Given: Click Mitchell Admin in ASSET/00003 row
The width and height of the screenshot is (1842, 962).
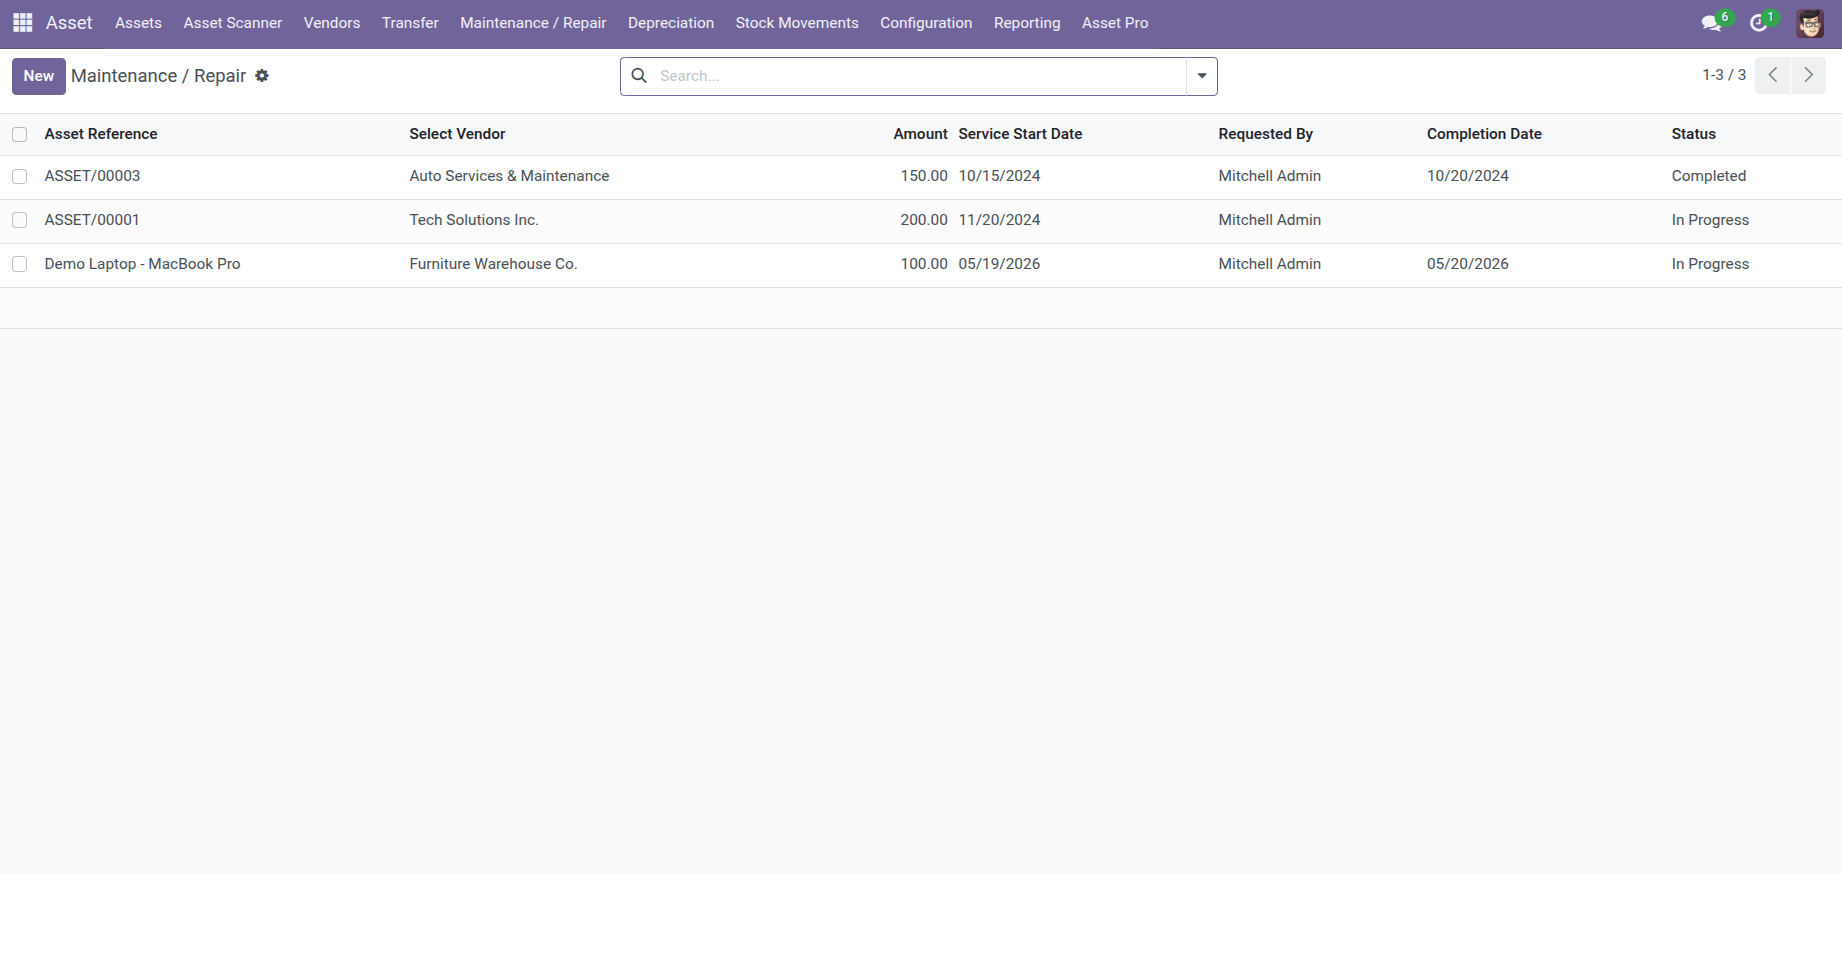Looking at the screenshot, I should (x=1269, y=176).
